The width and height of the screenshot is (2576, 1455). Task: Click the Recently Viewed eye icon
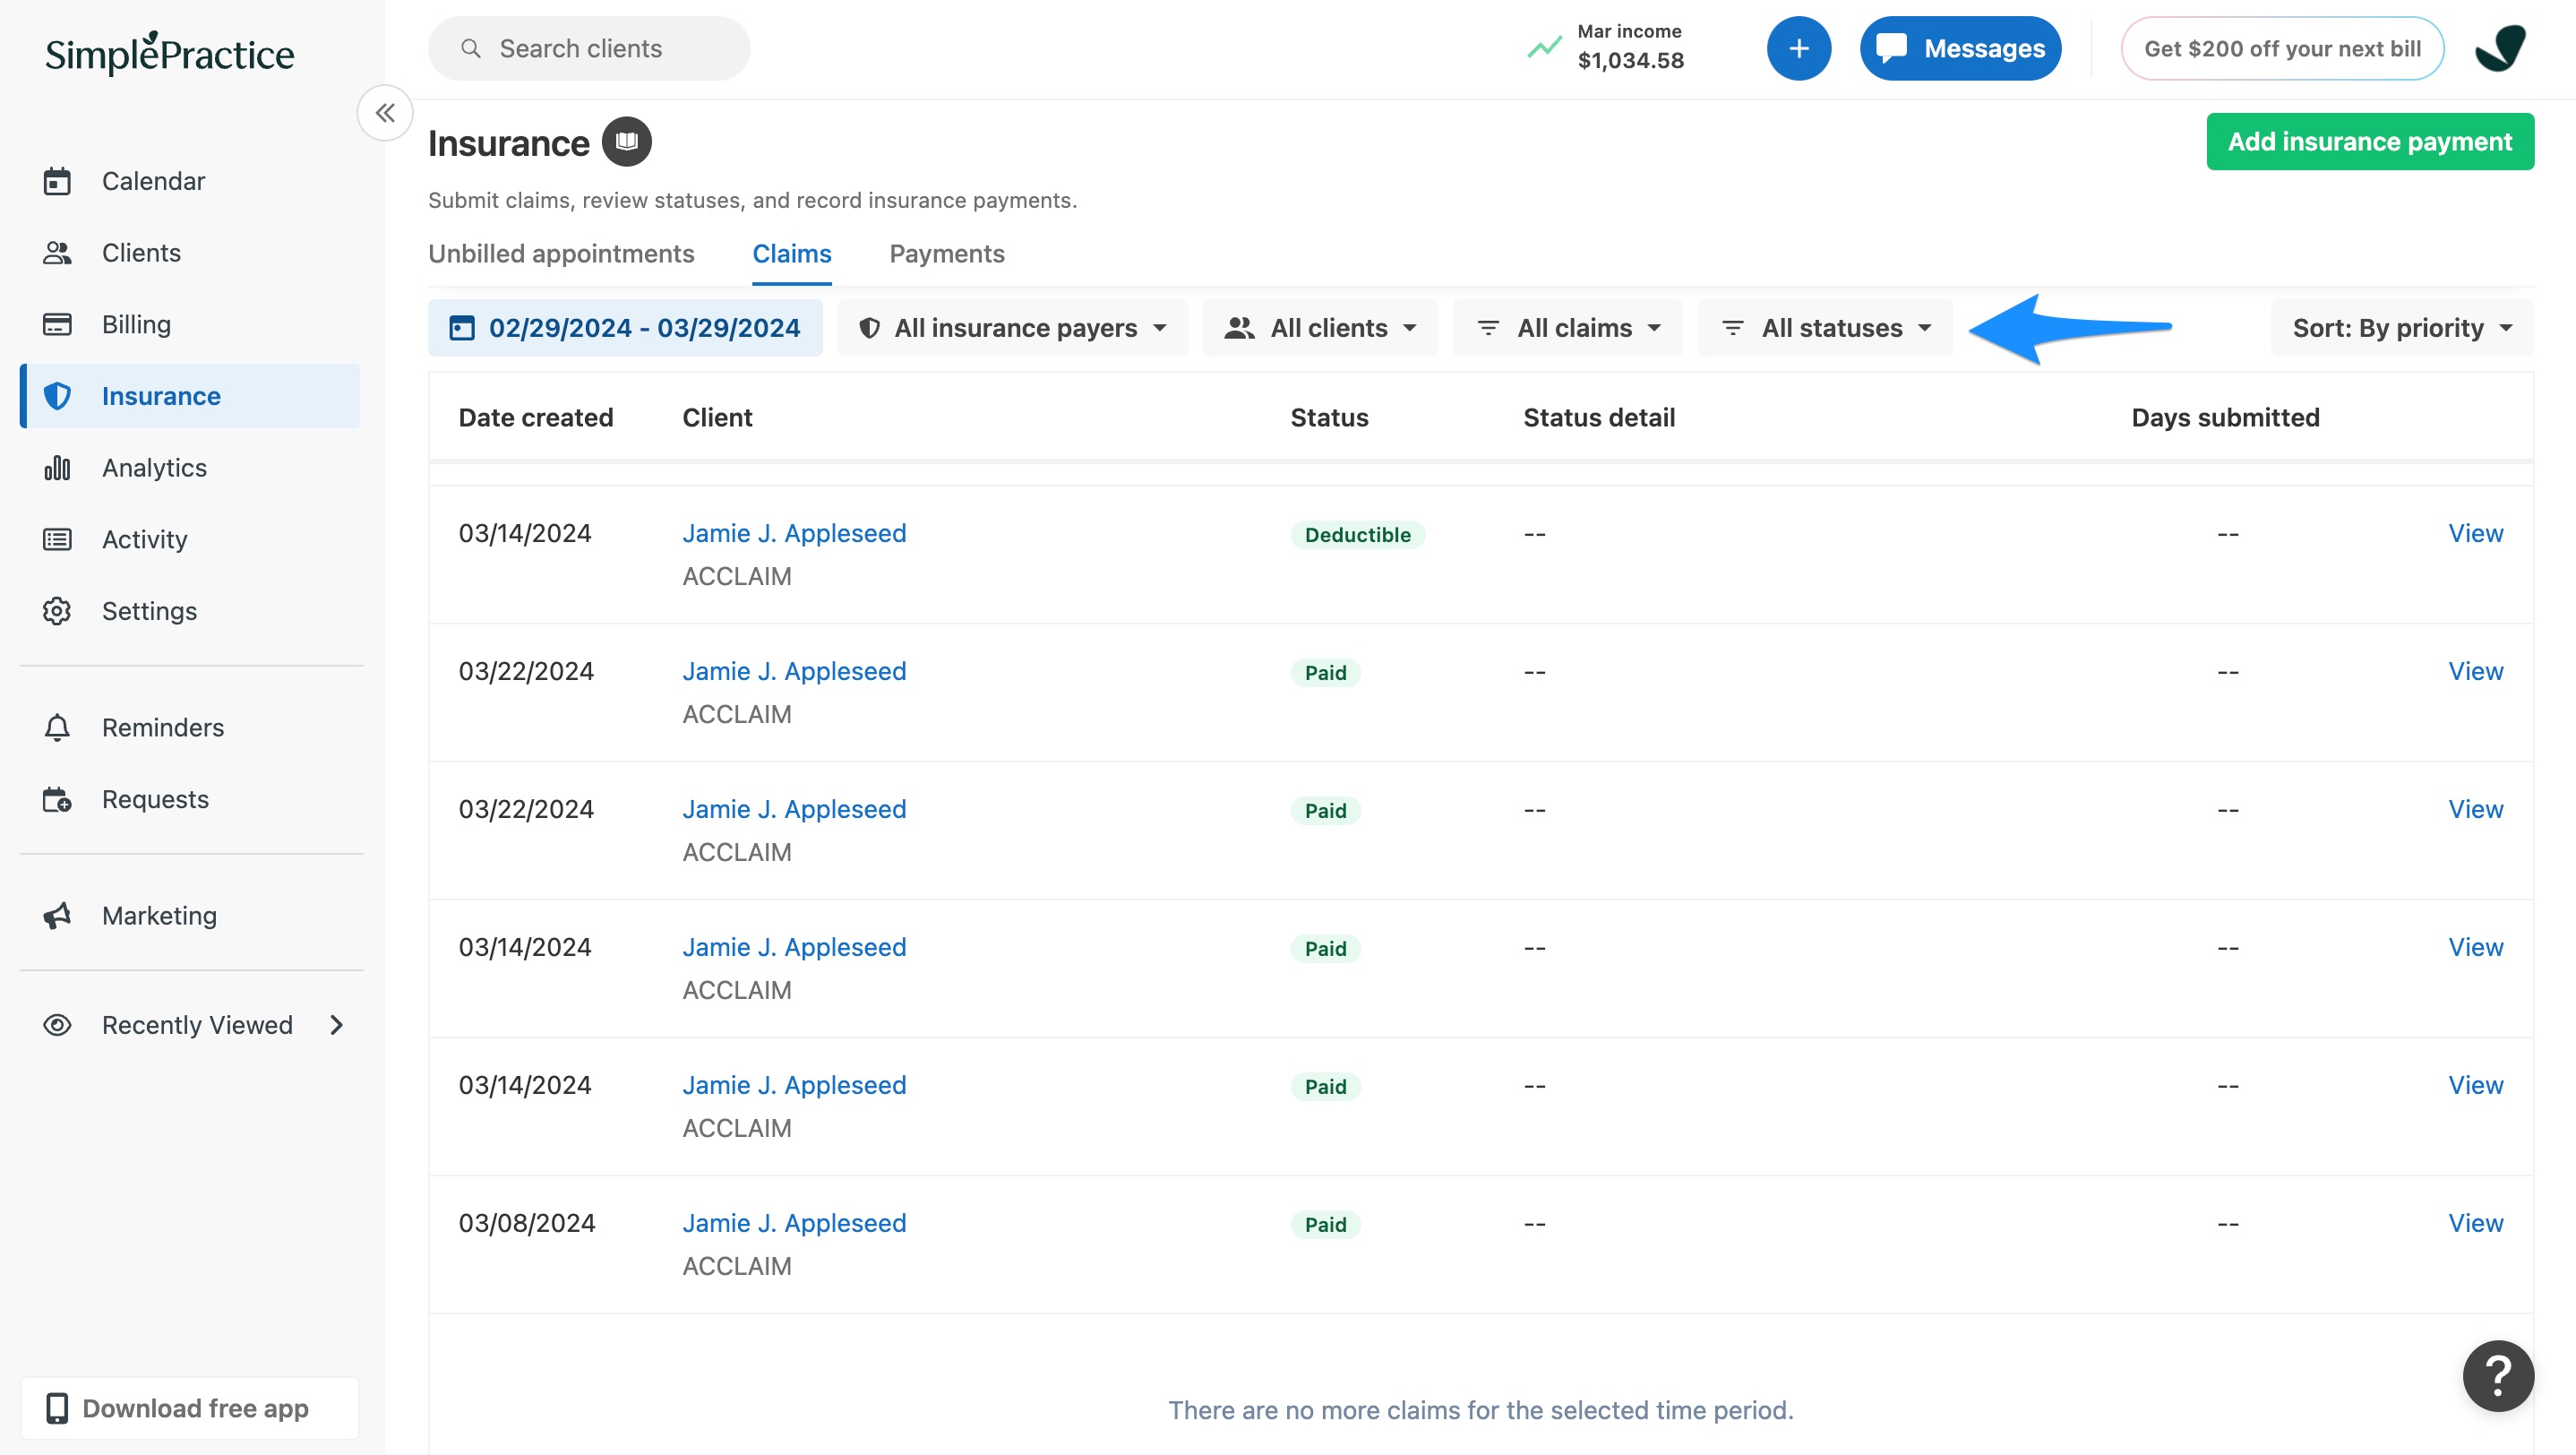point(57,1025)
